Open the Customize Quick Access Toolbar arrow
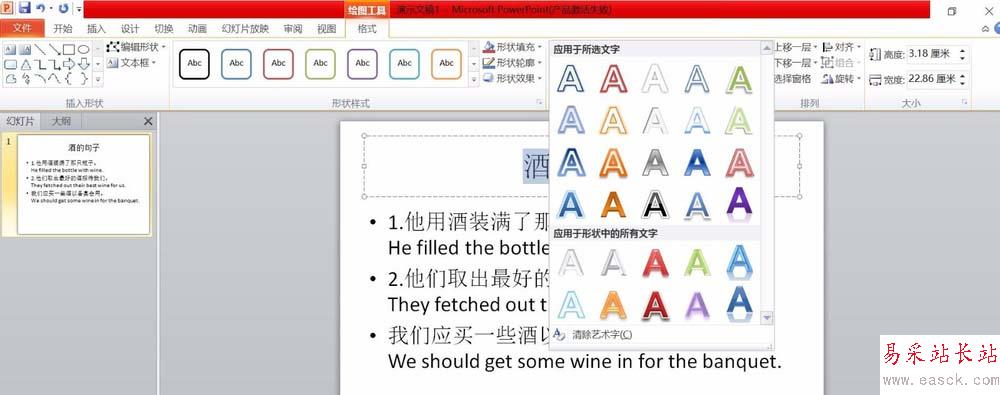1000x395 pixels. pyautogui.click(x=78, y=9)
